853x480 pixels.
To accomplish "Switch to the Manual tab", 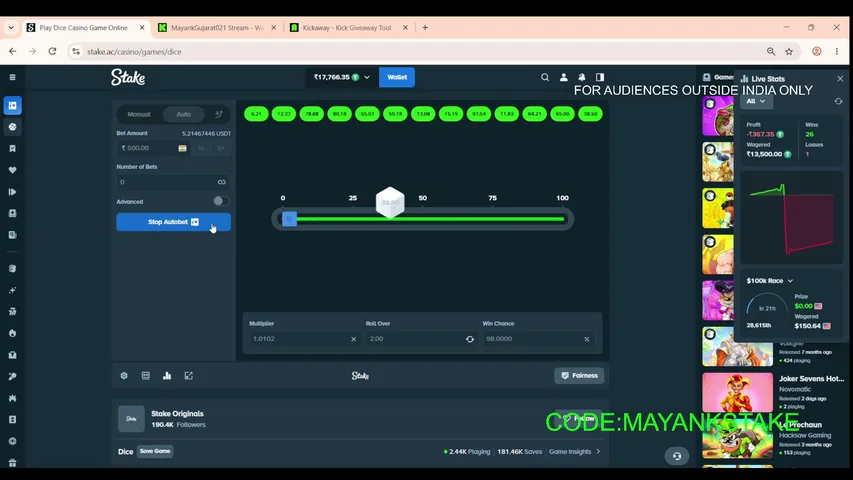I will coord(139,114).
